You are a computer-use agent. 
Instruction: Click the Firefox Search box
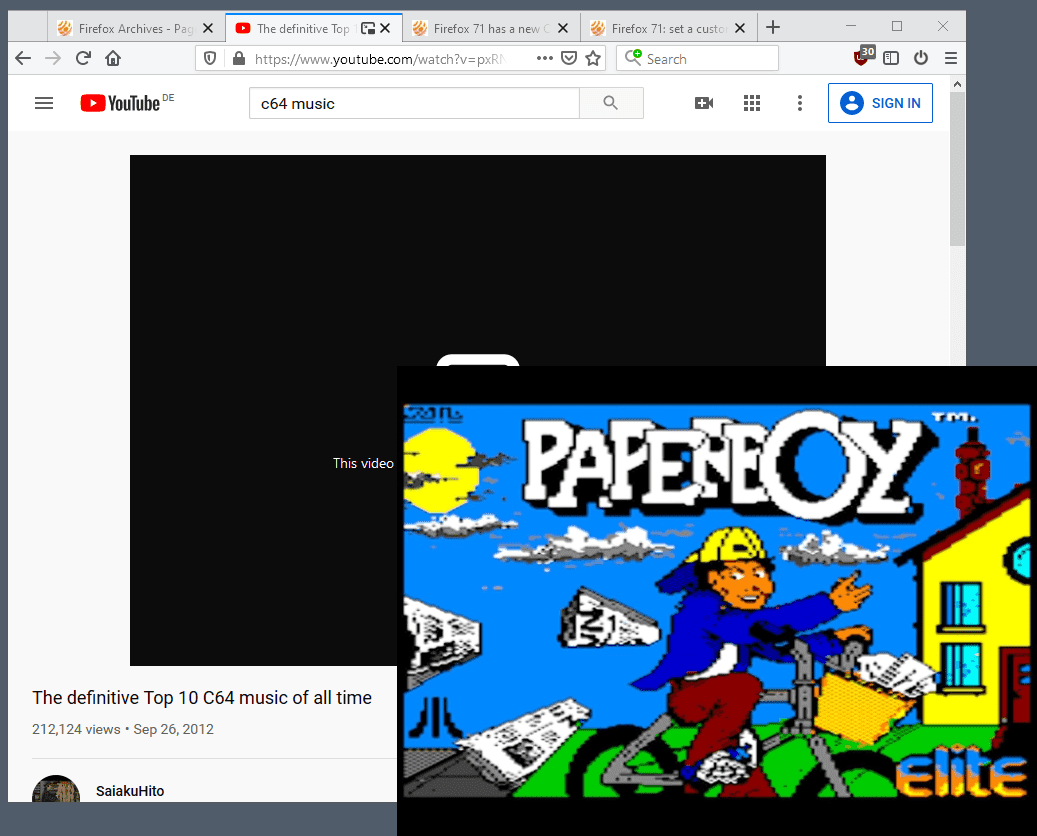pyautogui.click(x=697, y=58)
